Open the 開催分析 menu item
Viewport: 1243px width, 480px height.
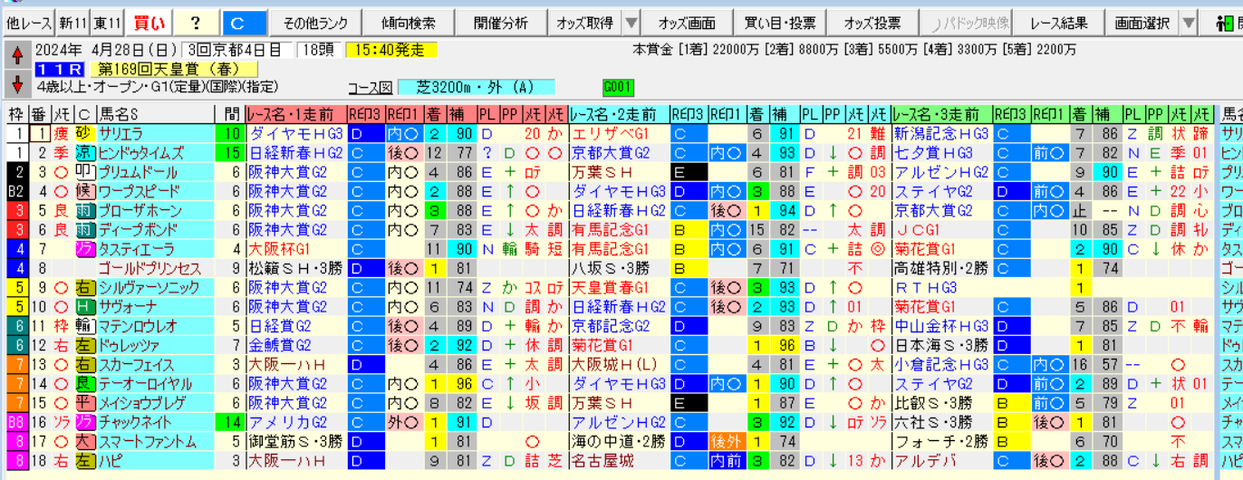[x=501, y=23]
